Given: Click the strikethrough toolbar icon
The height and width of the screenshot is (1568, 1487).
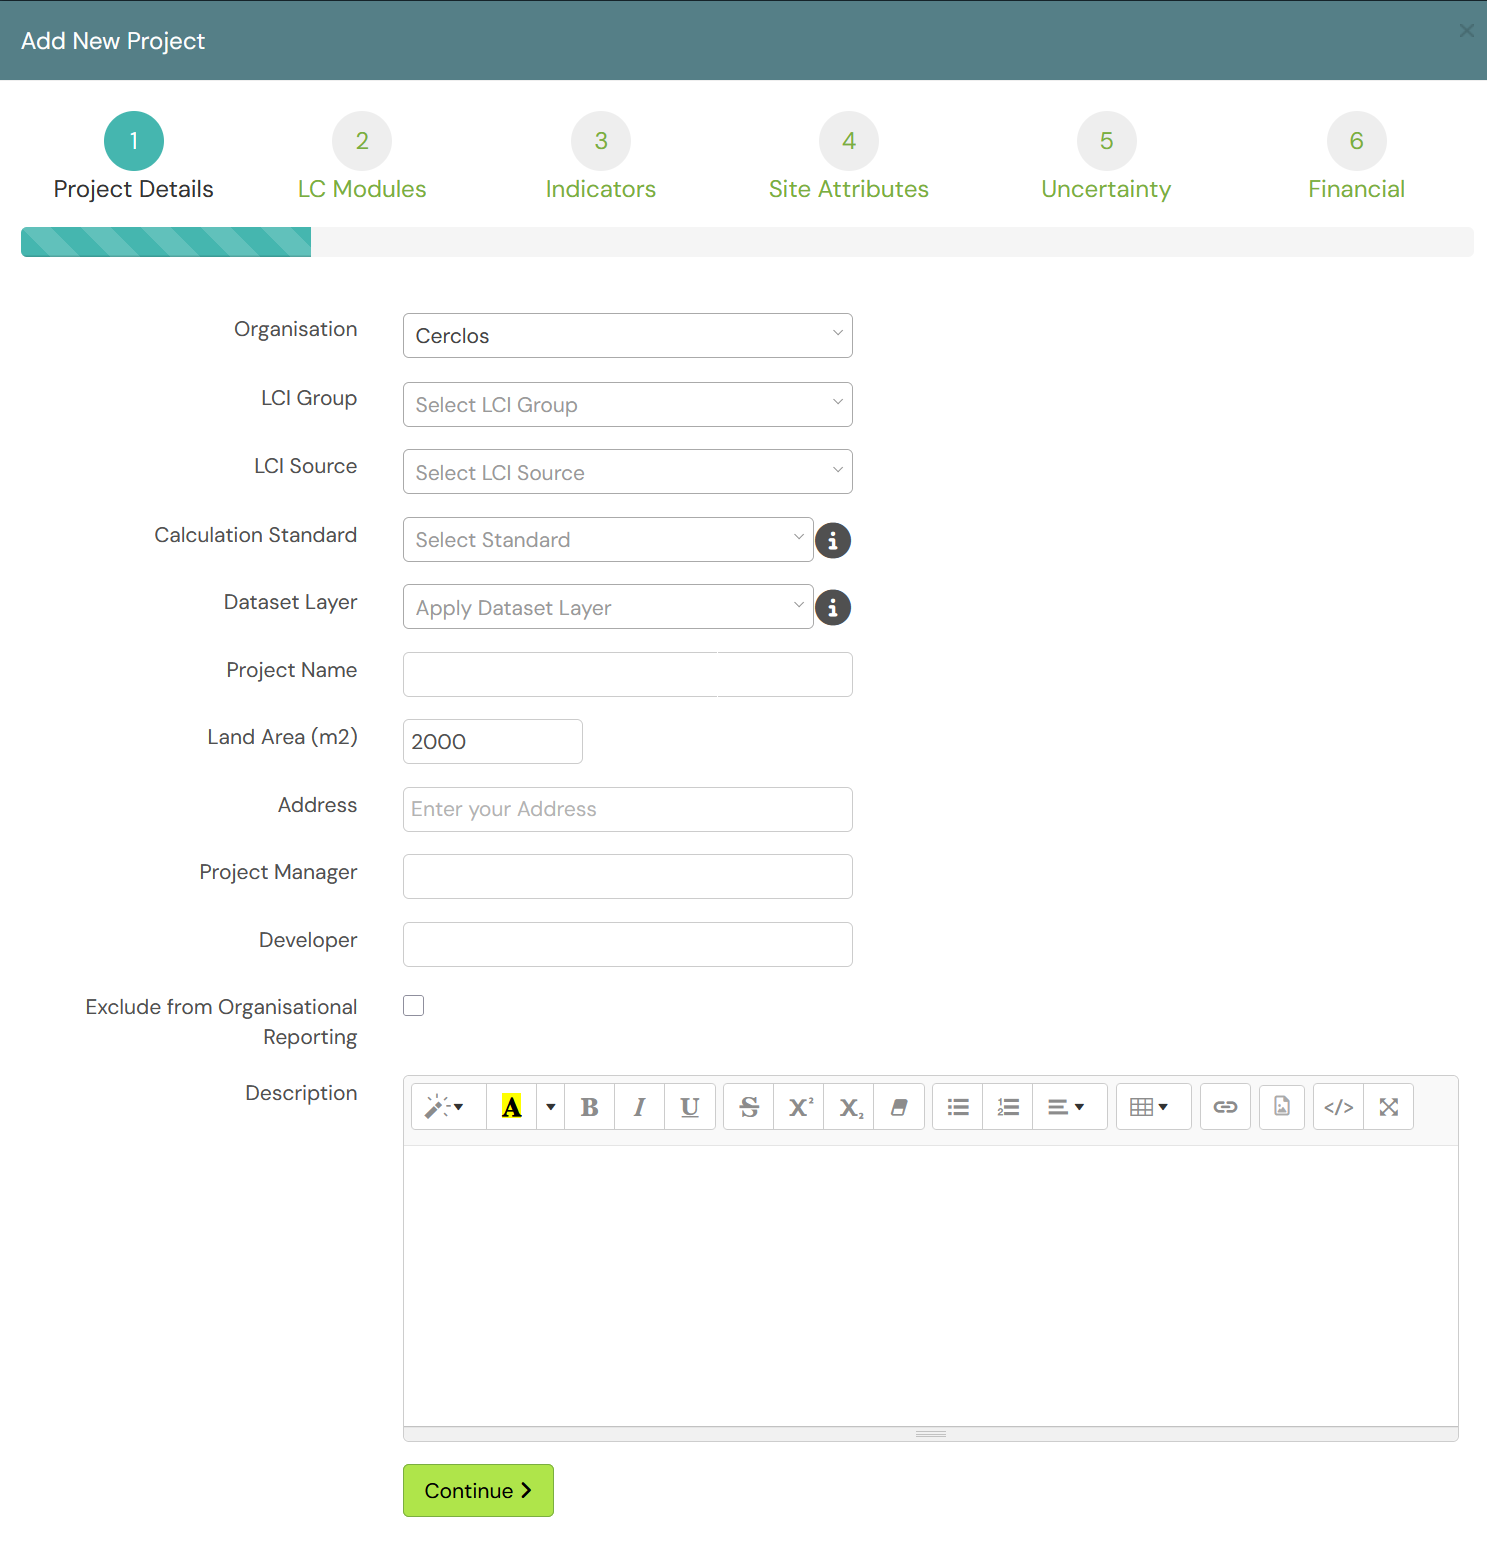Looking at the screenshot, I should [x=749, y=1107].
